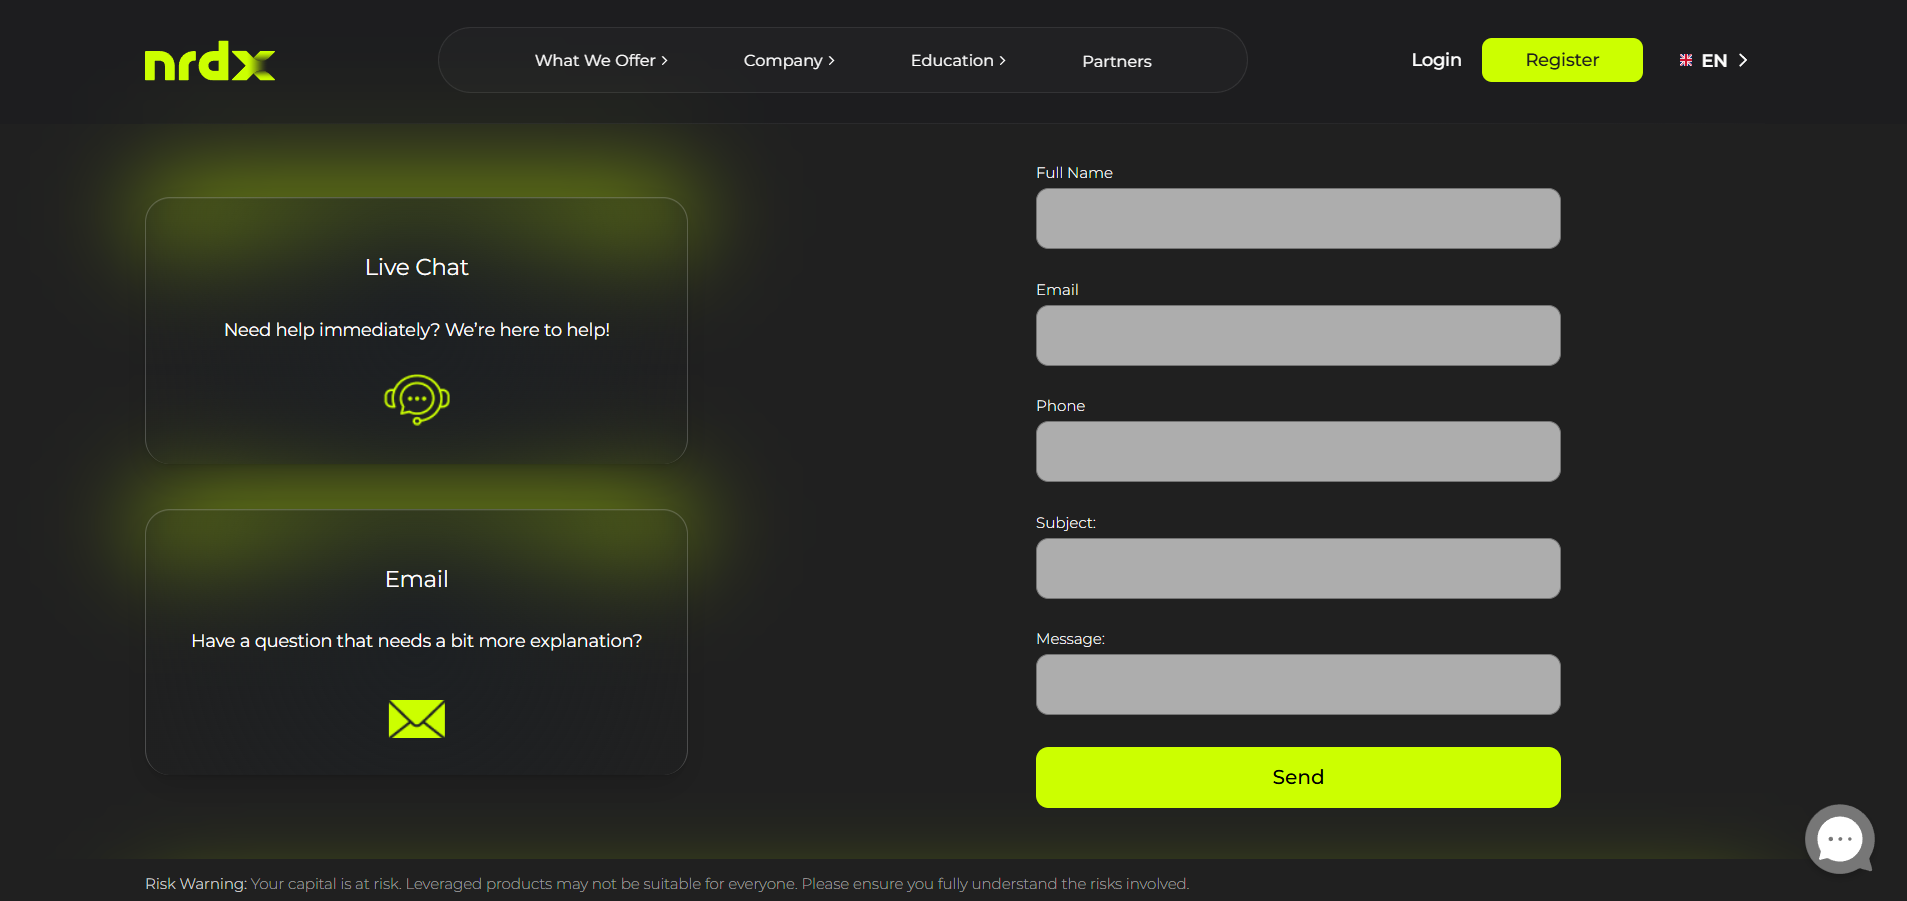Focus the Phone input field

tap(1298, 451)
